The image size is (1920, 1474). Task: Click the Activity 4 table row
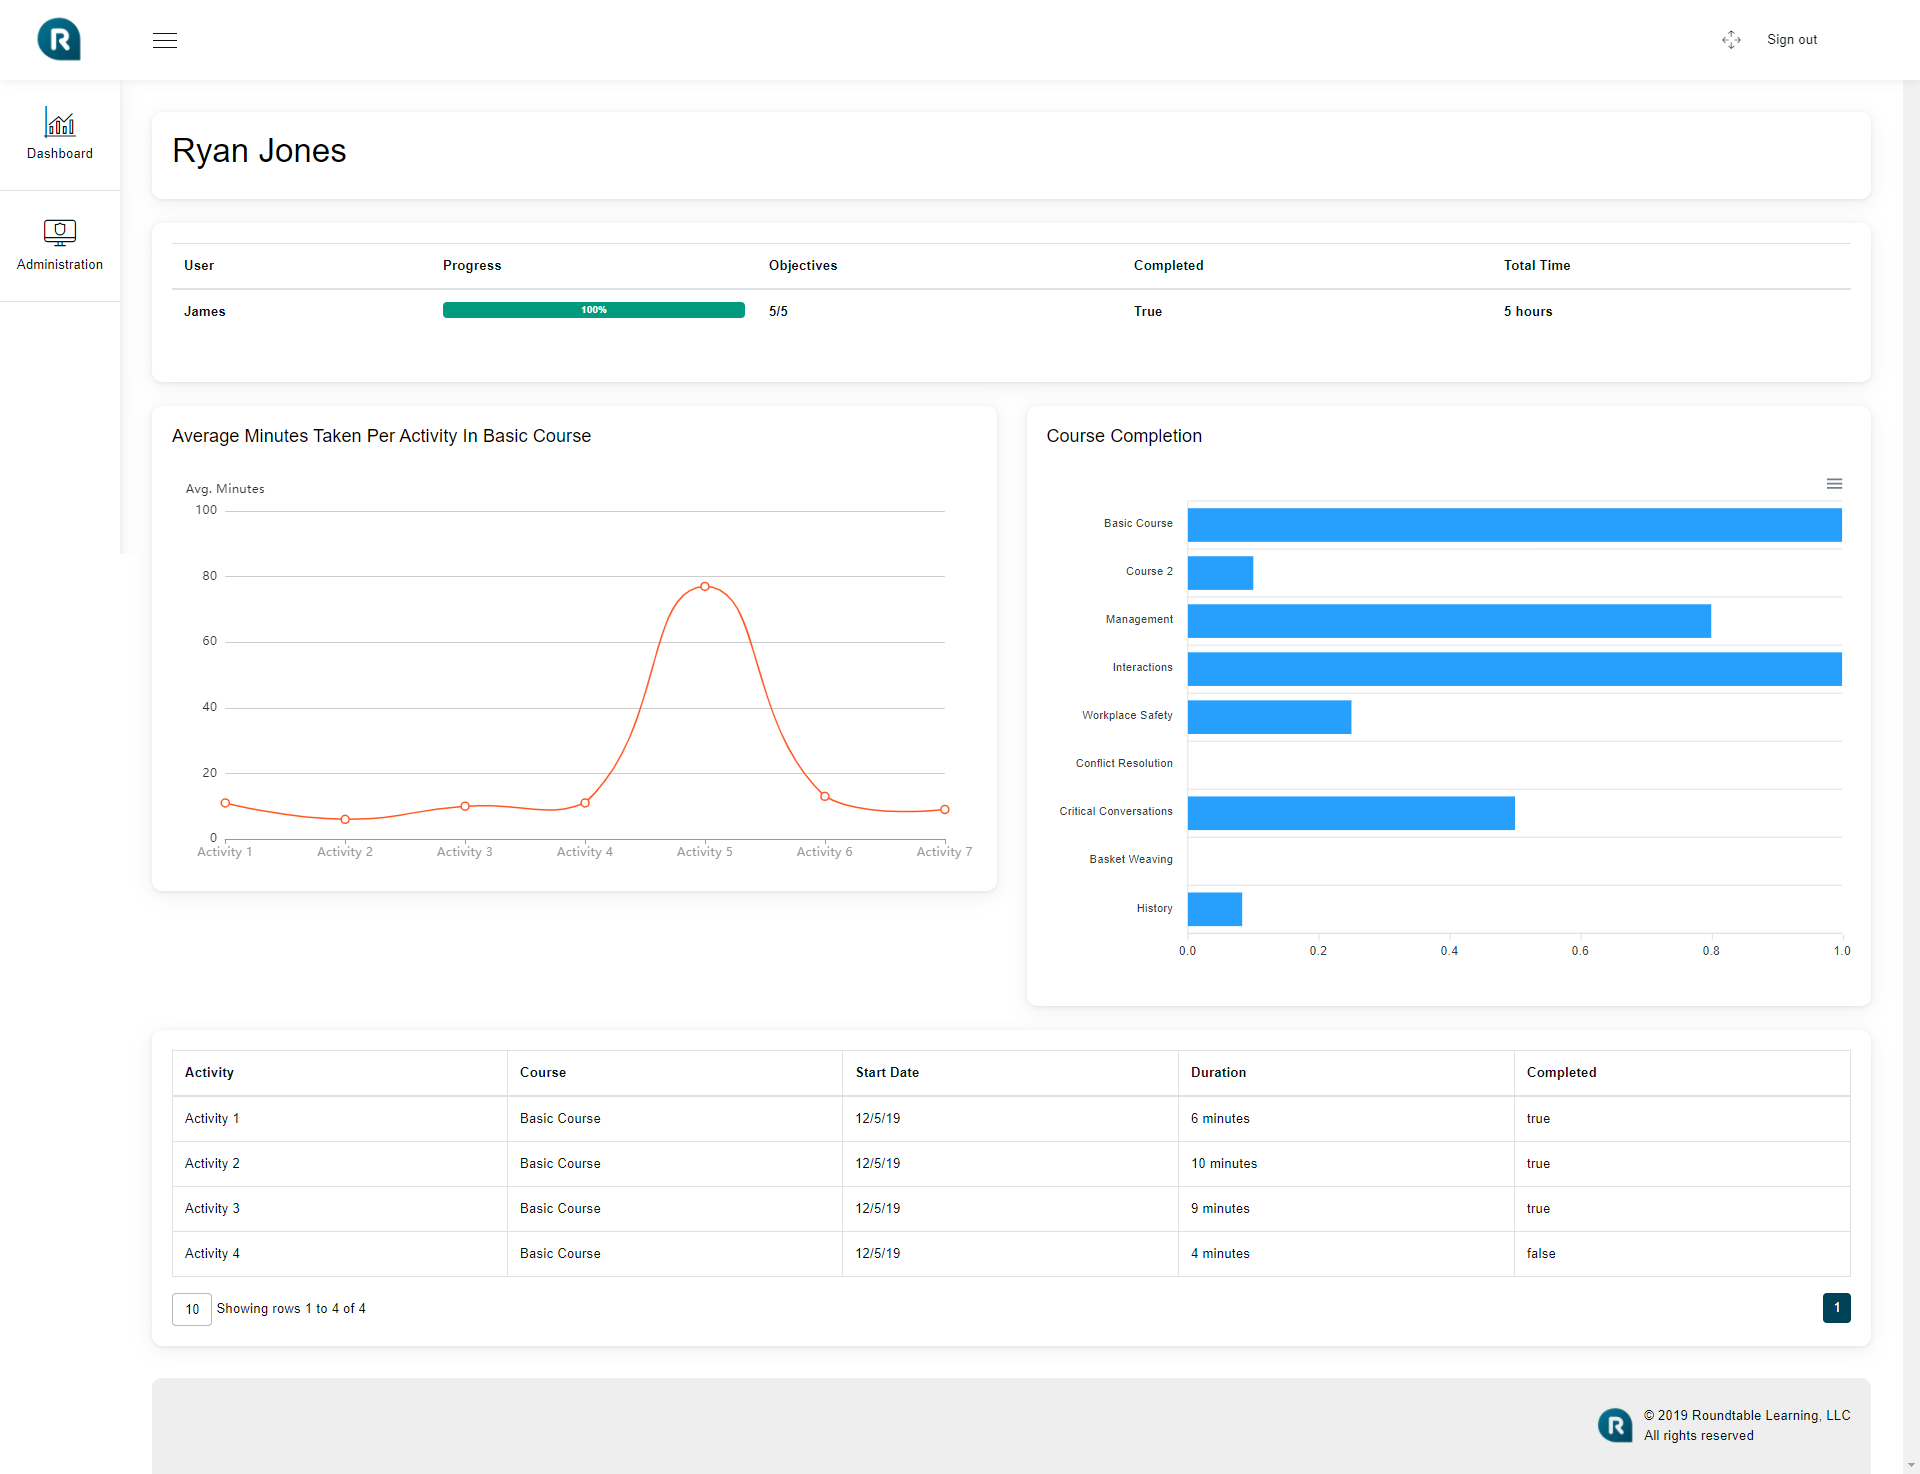click(x=212, y=1254)
